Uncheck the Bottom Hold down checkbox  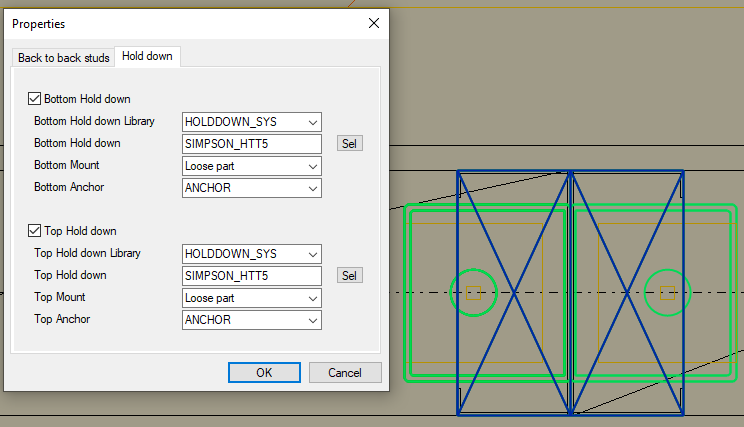[x=35, y=99]
